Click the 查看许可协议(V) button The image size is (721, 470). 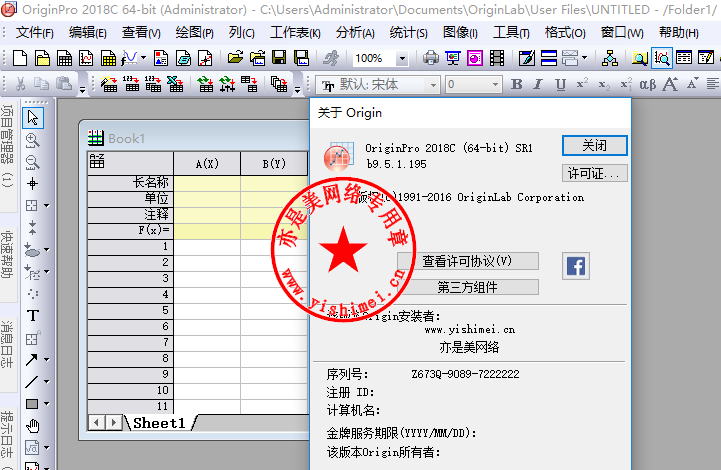click(468, 261)
